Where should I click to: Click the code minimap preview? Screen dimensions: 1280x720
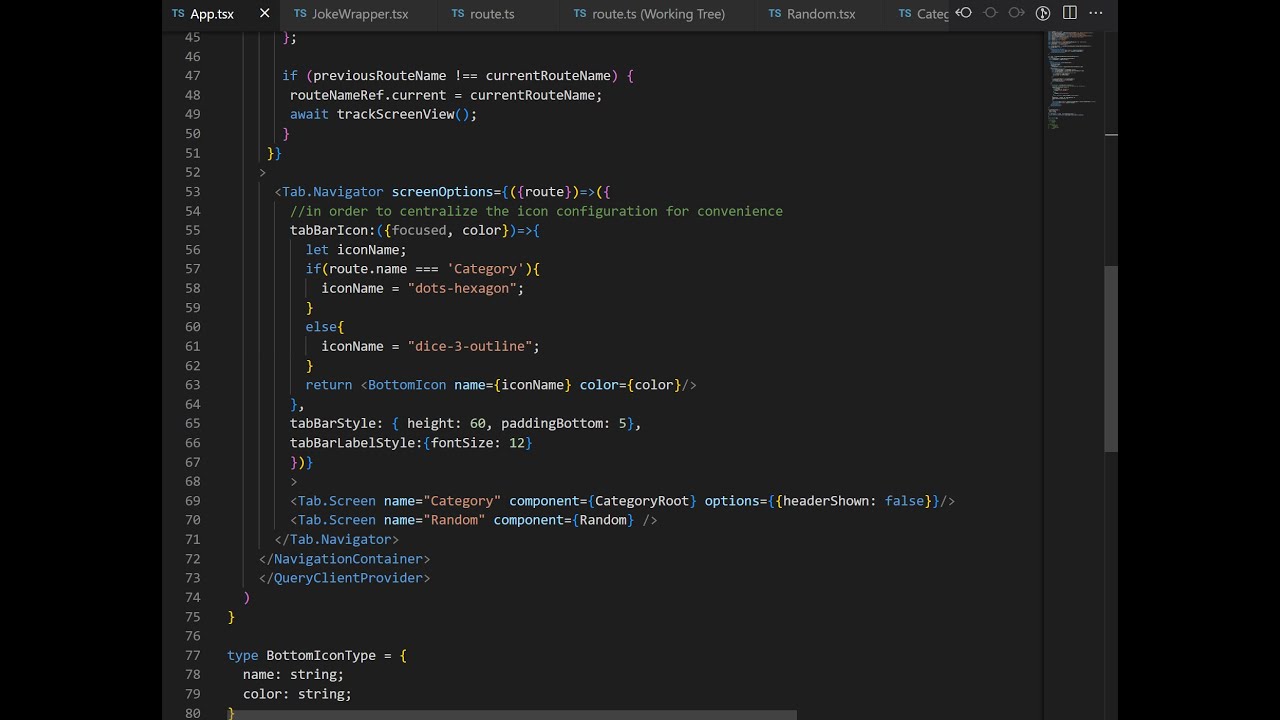point(1073,80)
